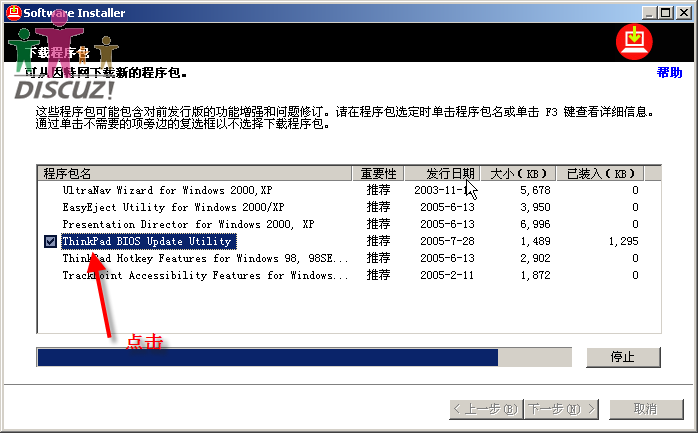
Task: Sort the list by the 重要性 column header
Action: point(380,173)
